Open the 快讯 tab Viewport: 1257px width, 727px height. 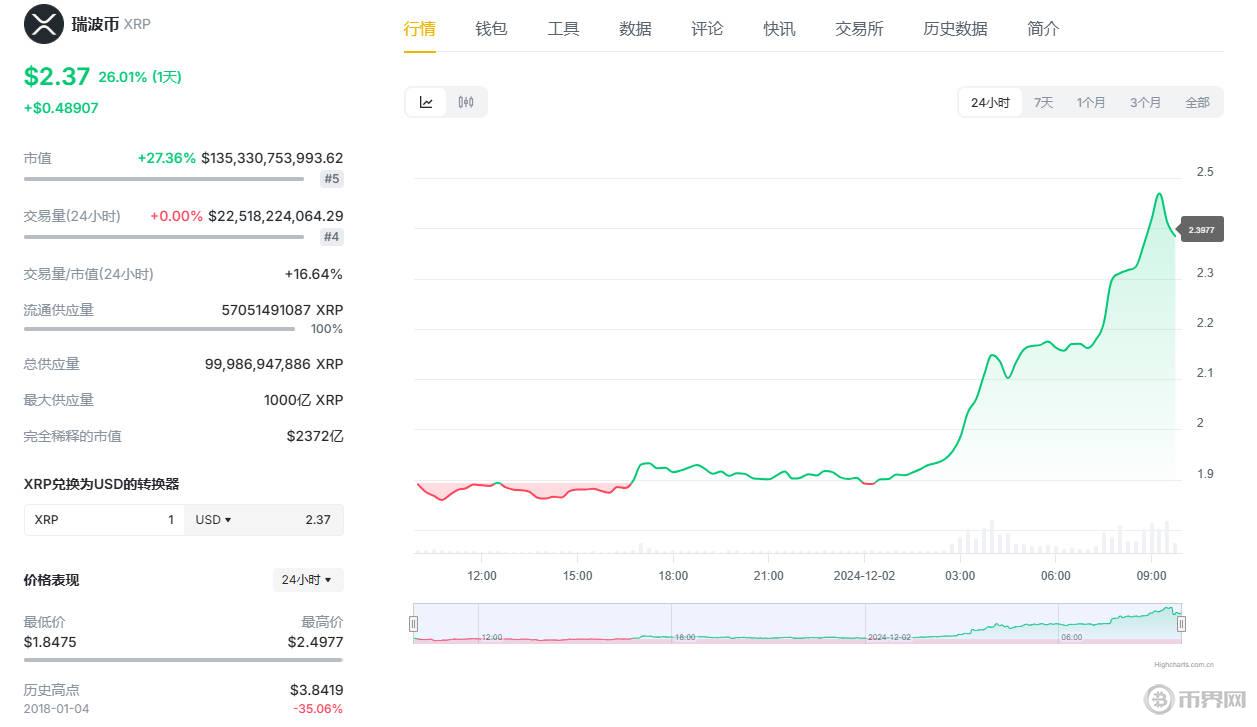pos(779,29)
